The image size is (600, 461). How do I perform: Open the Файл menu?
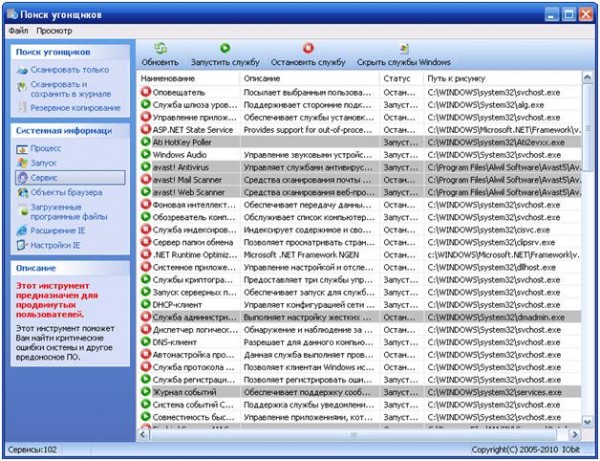[x=18, y=31]
